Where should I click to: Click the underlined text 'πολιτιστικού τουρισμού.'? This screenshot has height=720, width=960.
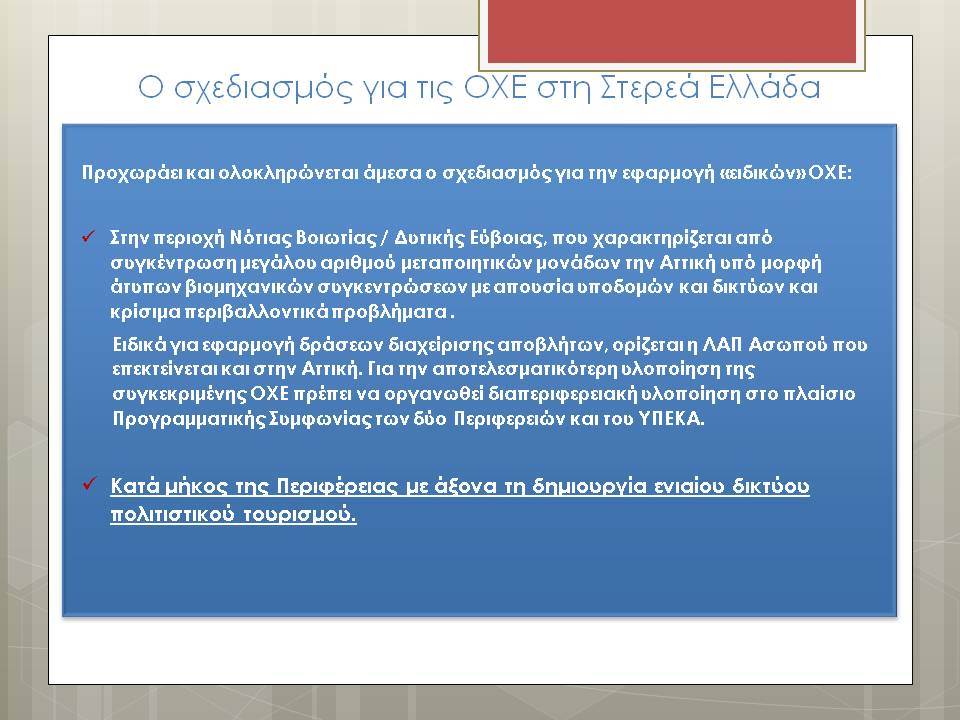pyautogui.click(x=233, y=514)
